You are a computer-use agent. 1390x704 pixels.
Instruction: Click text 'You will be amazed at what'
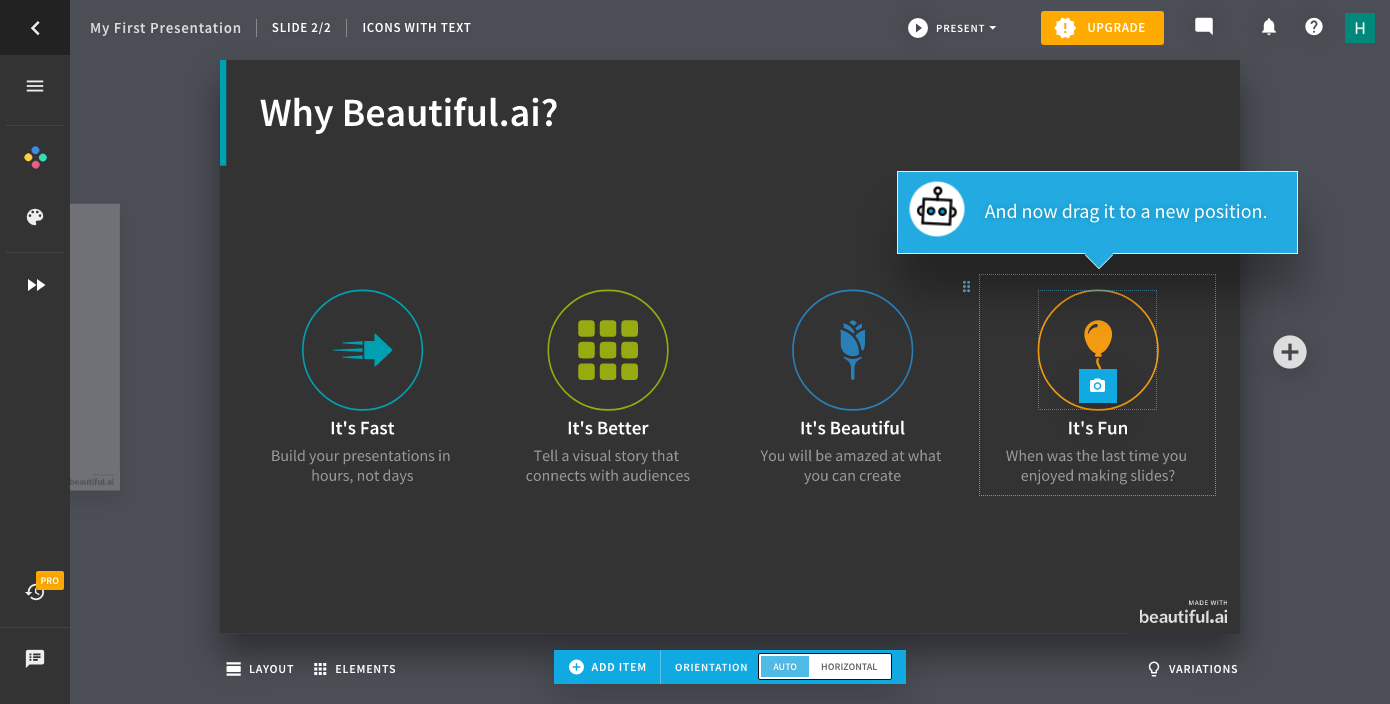851,456
